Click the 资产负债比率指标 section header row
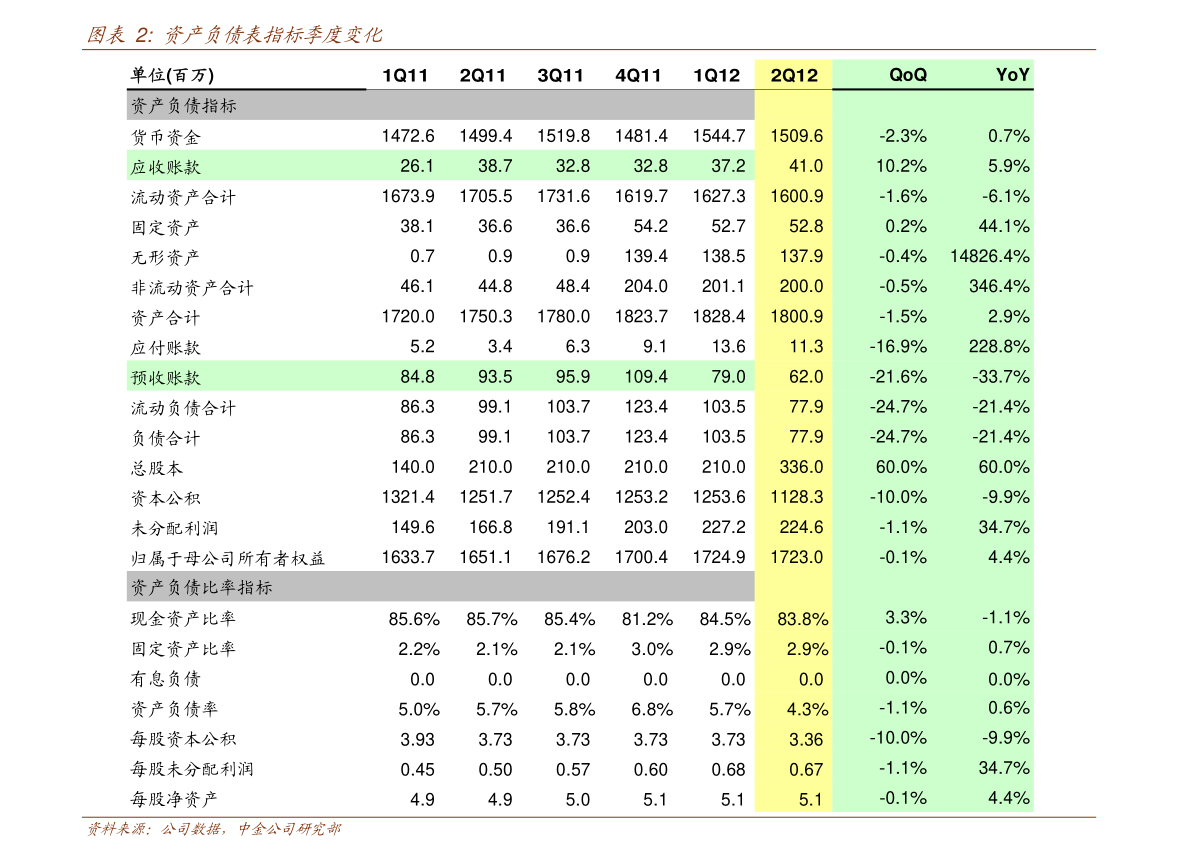 (441, 587)
